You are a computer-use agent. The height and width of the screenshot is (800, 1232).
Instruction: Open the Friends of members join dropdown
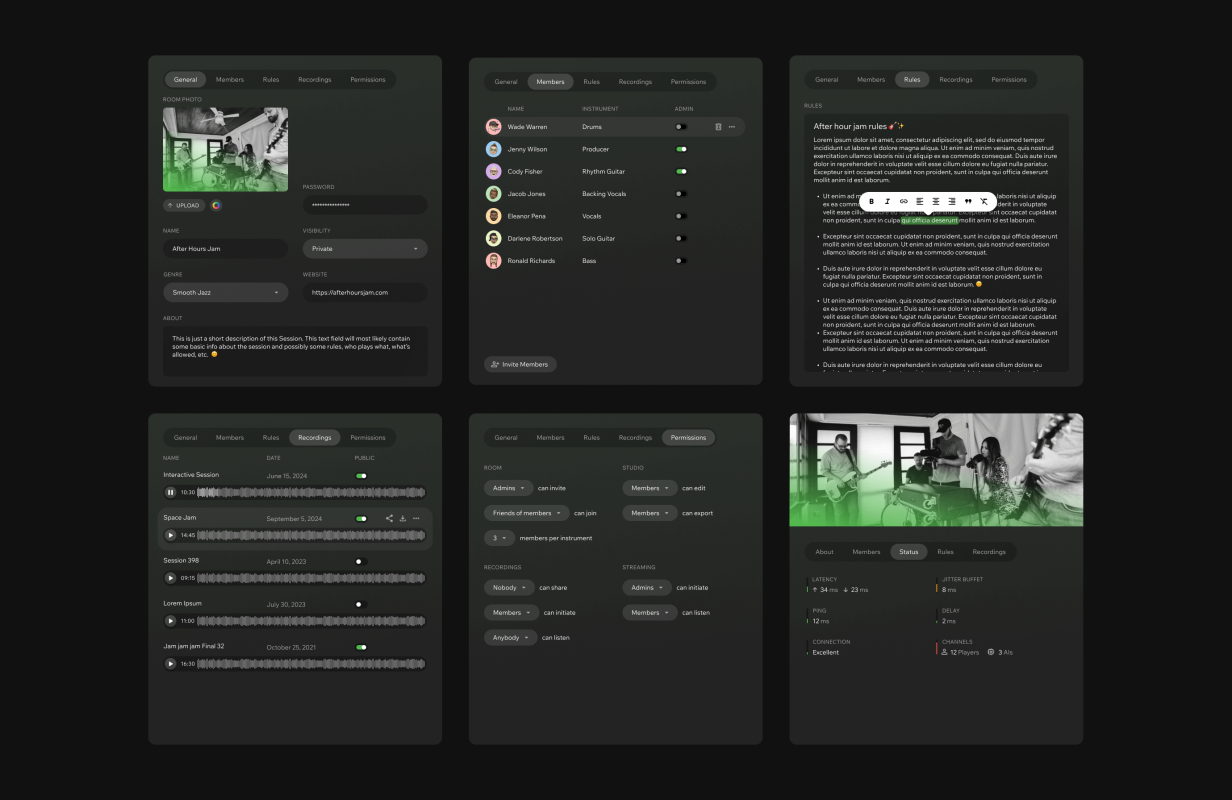coord(526,513)
